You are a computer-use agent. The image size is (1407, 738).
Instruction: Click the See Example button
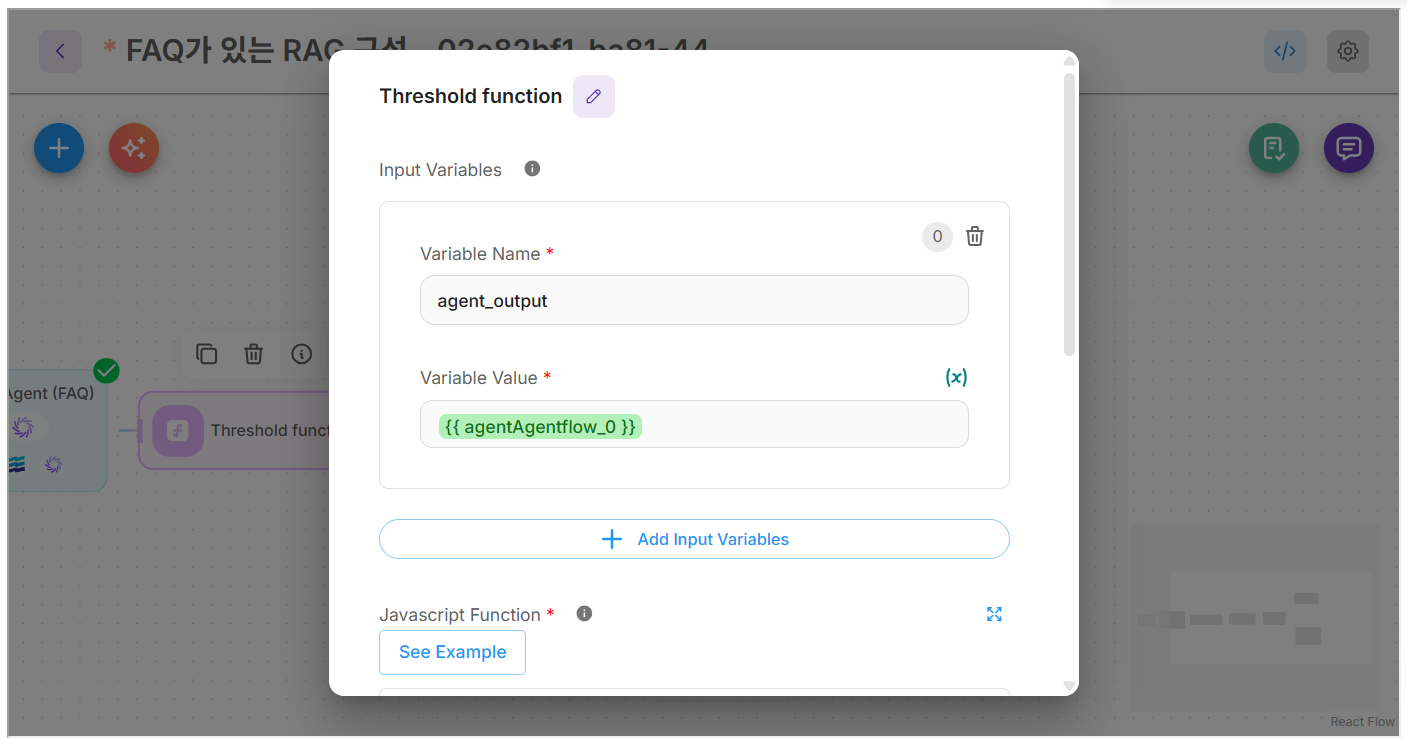[452, 652]
